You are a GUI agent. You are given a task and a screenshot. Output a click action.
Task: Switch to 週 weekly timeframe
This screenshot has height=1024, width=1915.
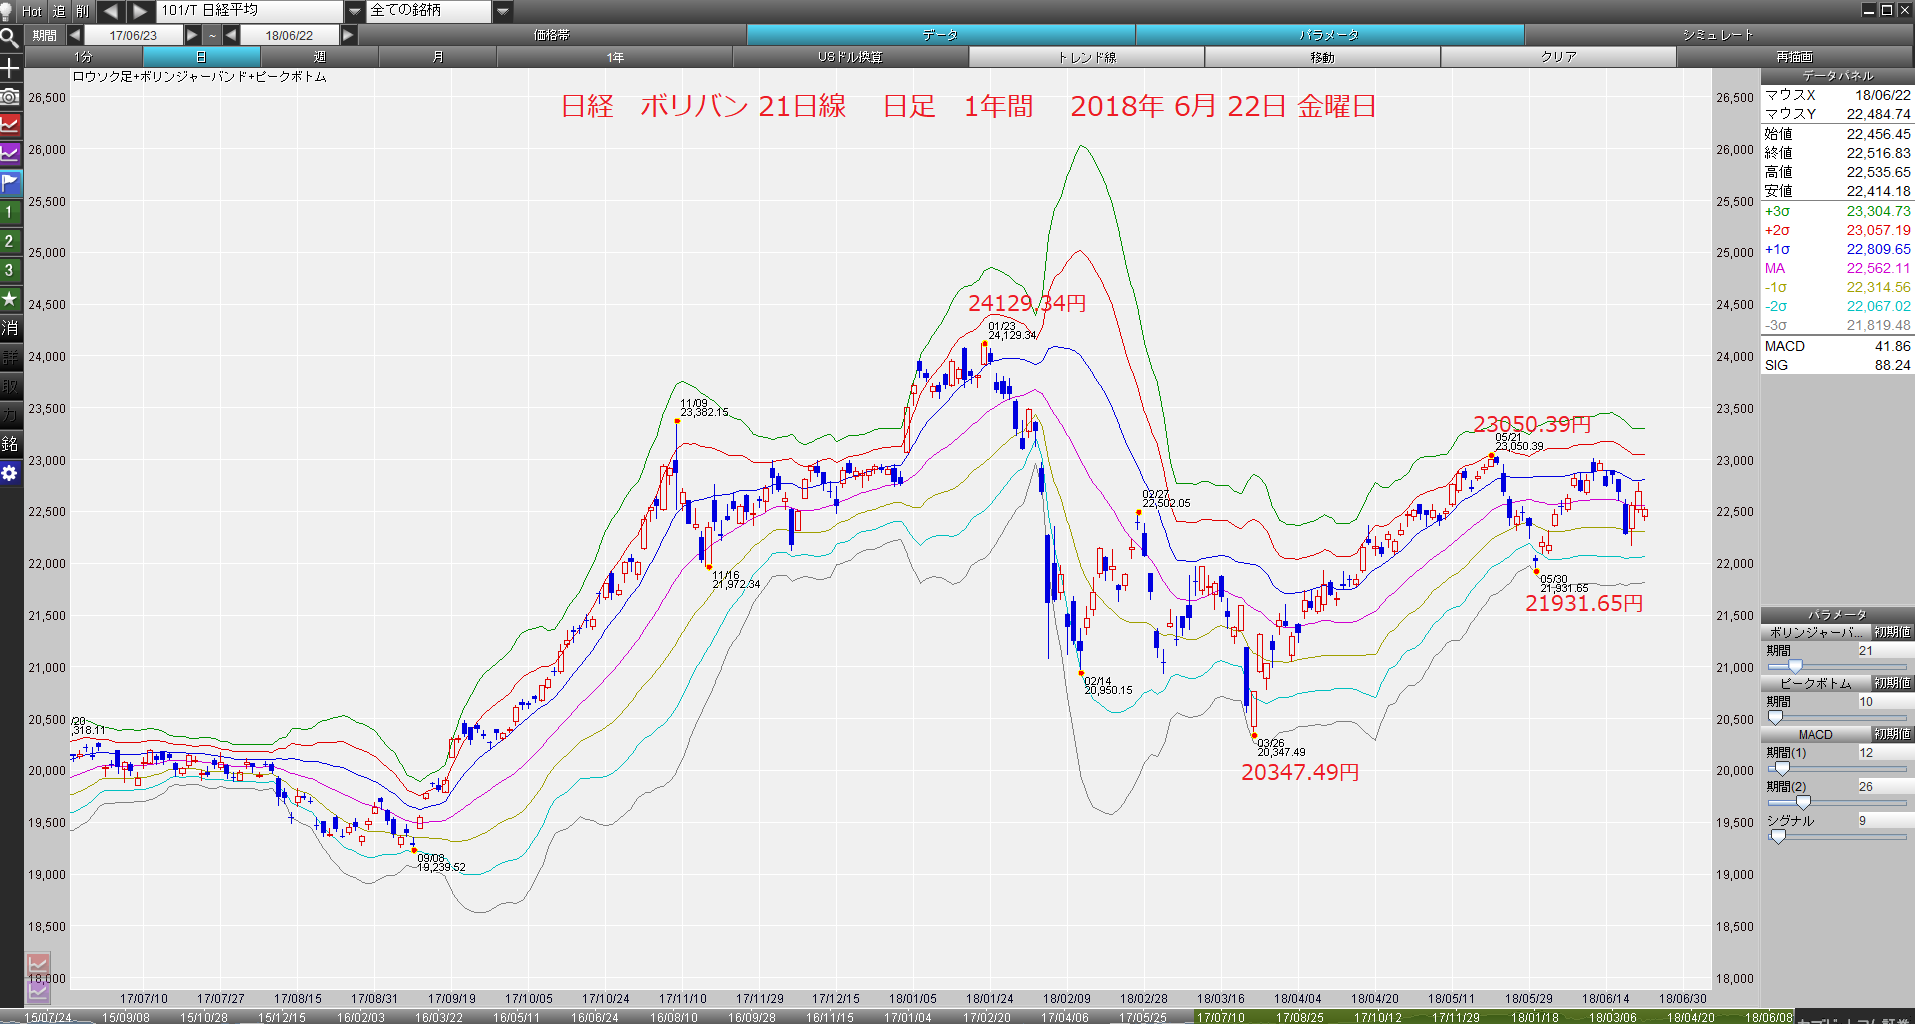pyautogui.click(x=319, y=57)
